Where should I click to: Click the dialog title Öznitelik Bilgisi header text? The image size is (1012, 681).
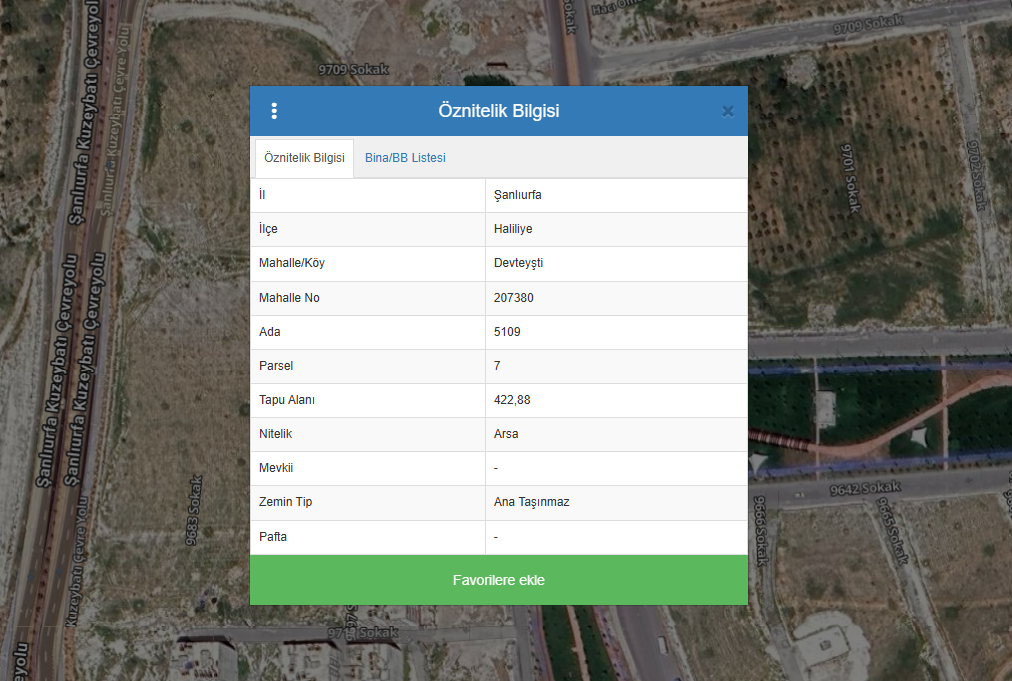498,111
